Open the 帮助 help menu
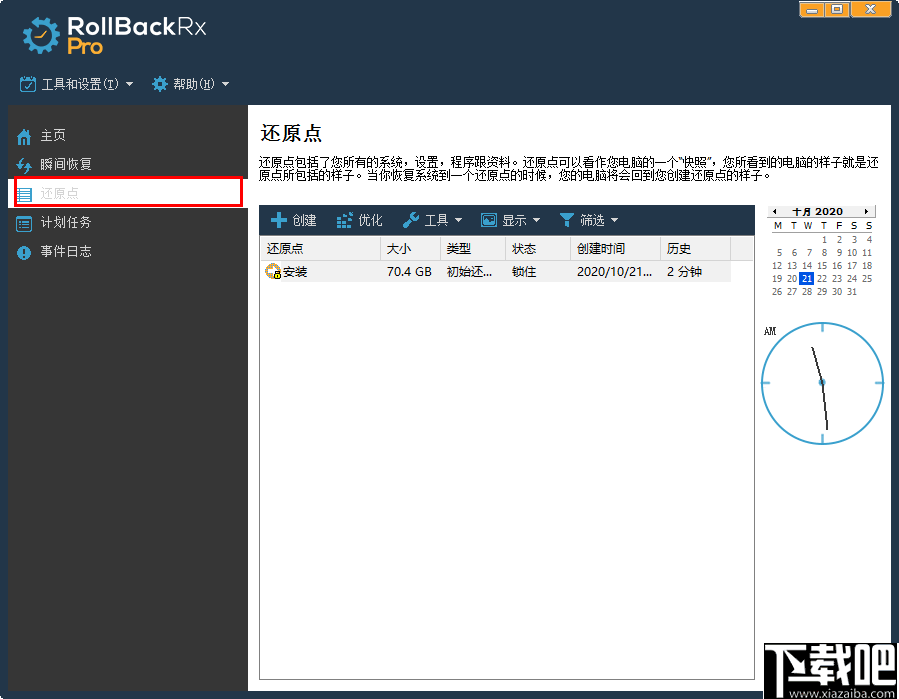Image resolution: width=899 pixels, height=699 pixels. [189, 84]
